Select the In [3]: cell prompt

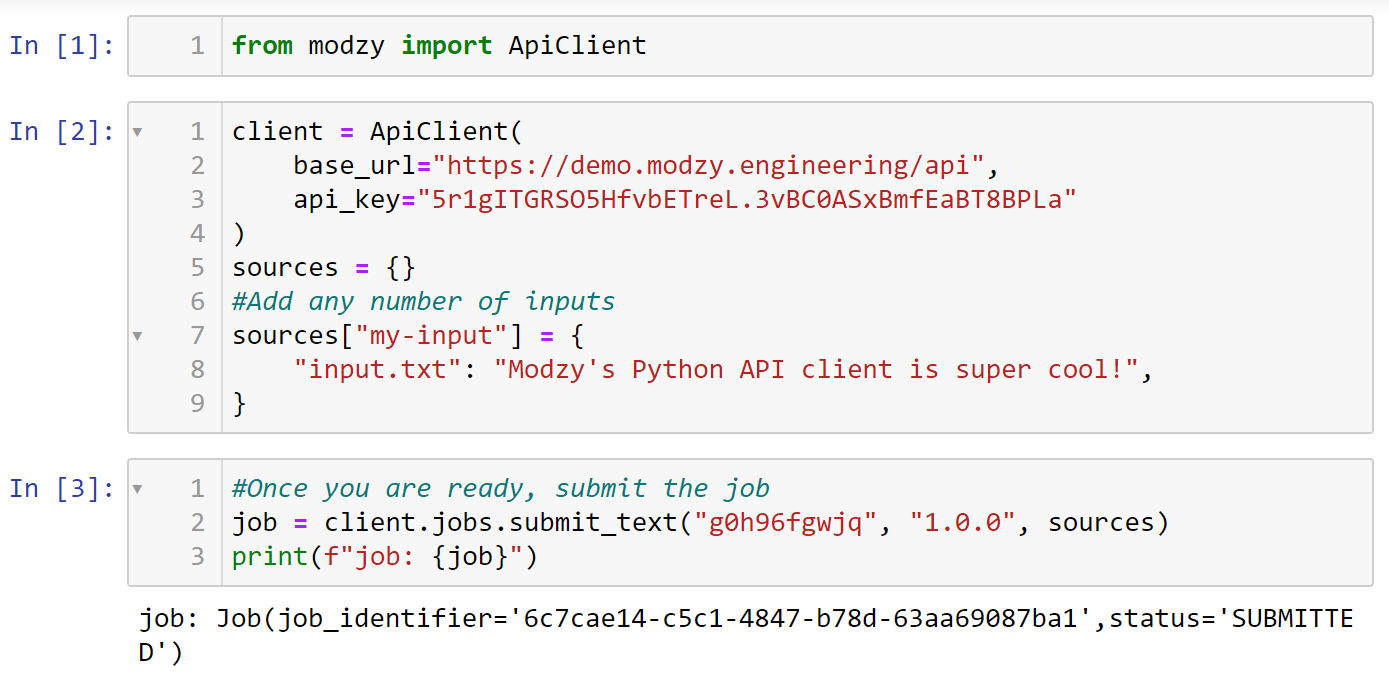pos(62,489)
